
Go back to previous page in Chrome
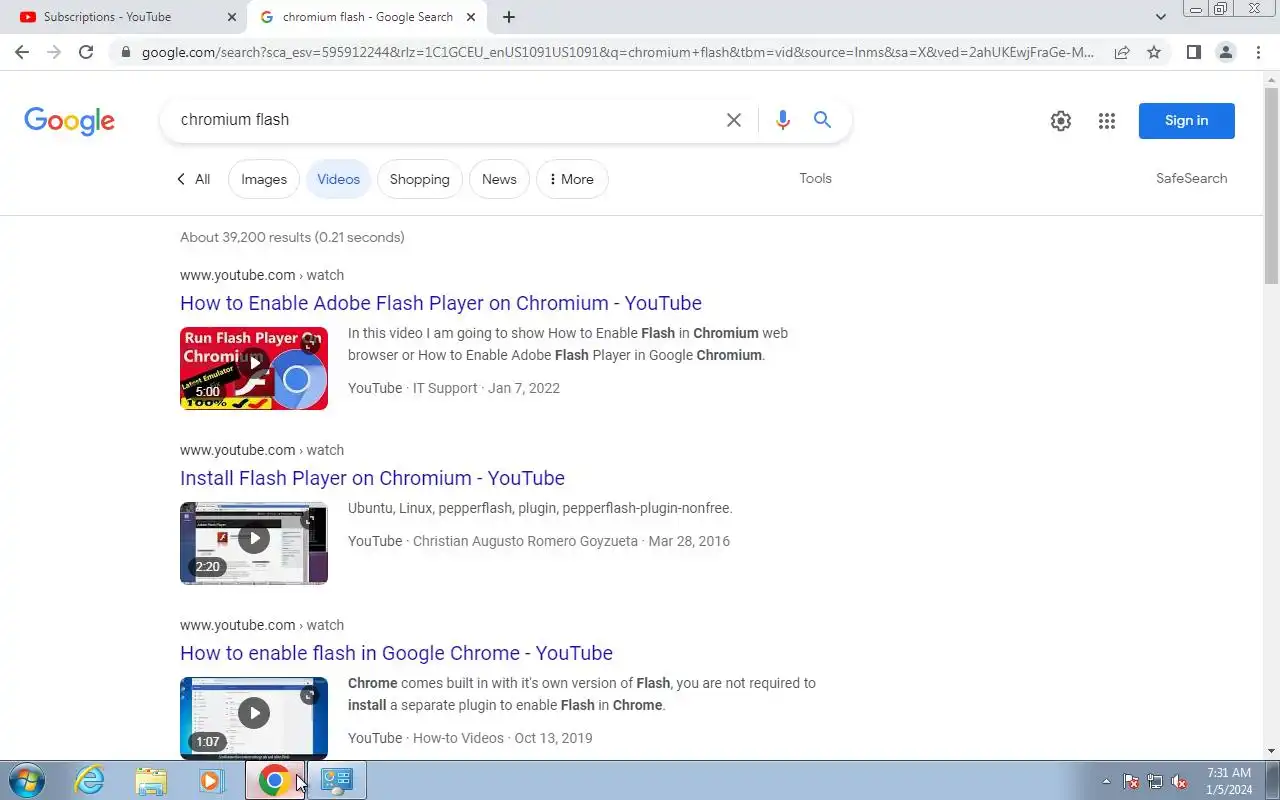pyautogui.click(x=22, y=52)
